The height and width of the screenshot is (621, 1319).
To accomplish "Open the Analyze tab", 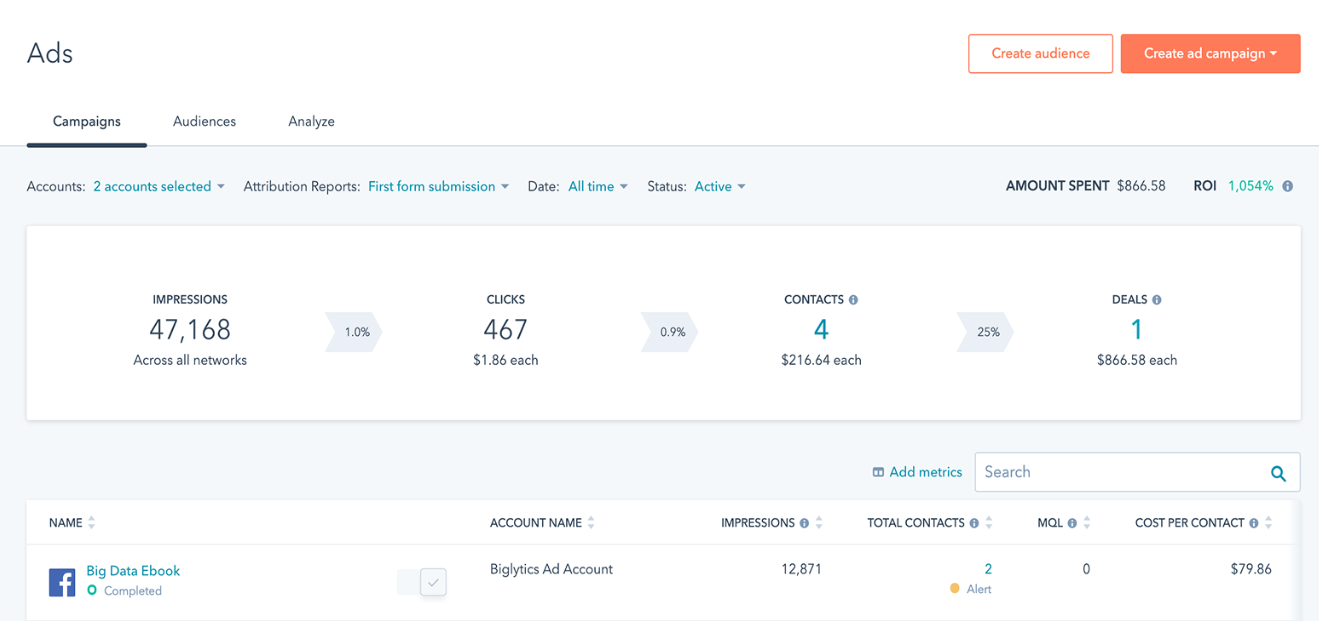I will pos(311,122).
